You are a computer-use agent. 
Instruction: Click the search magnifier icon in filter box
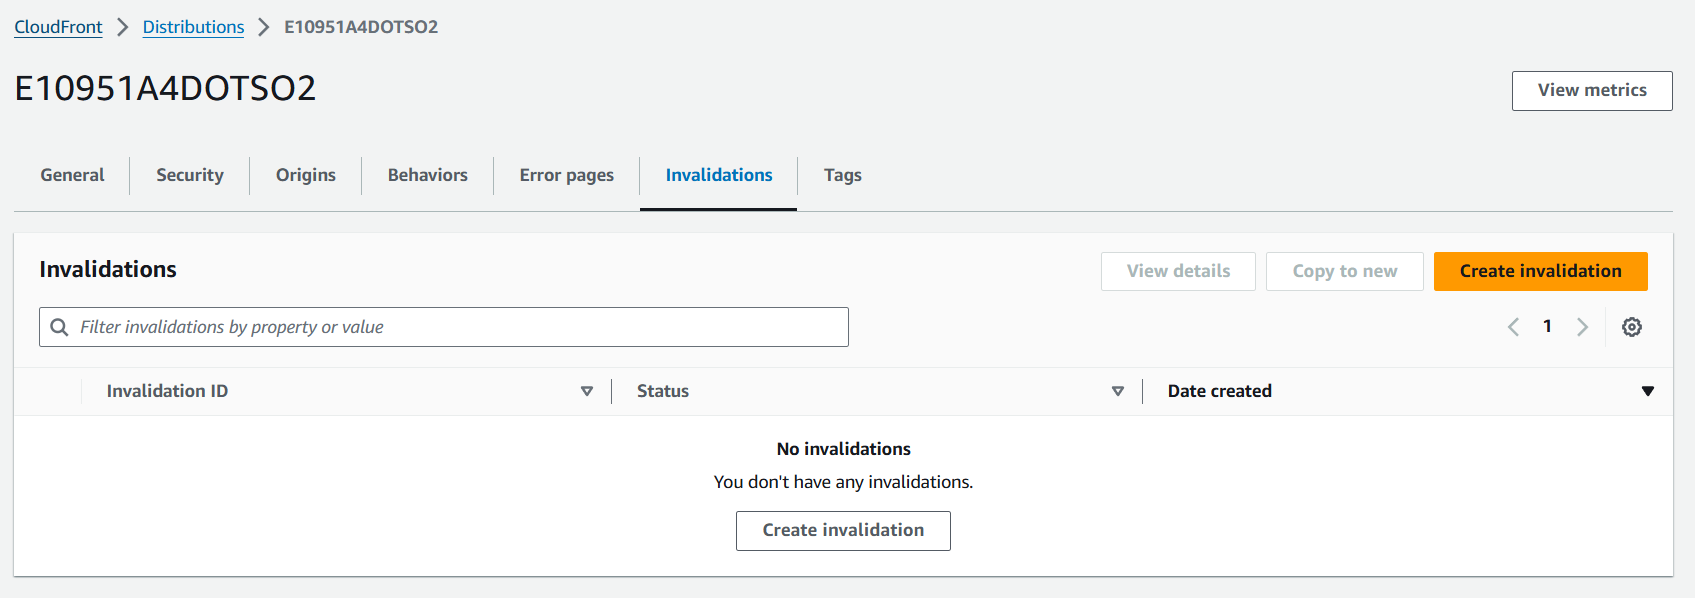point(59,327)
